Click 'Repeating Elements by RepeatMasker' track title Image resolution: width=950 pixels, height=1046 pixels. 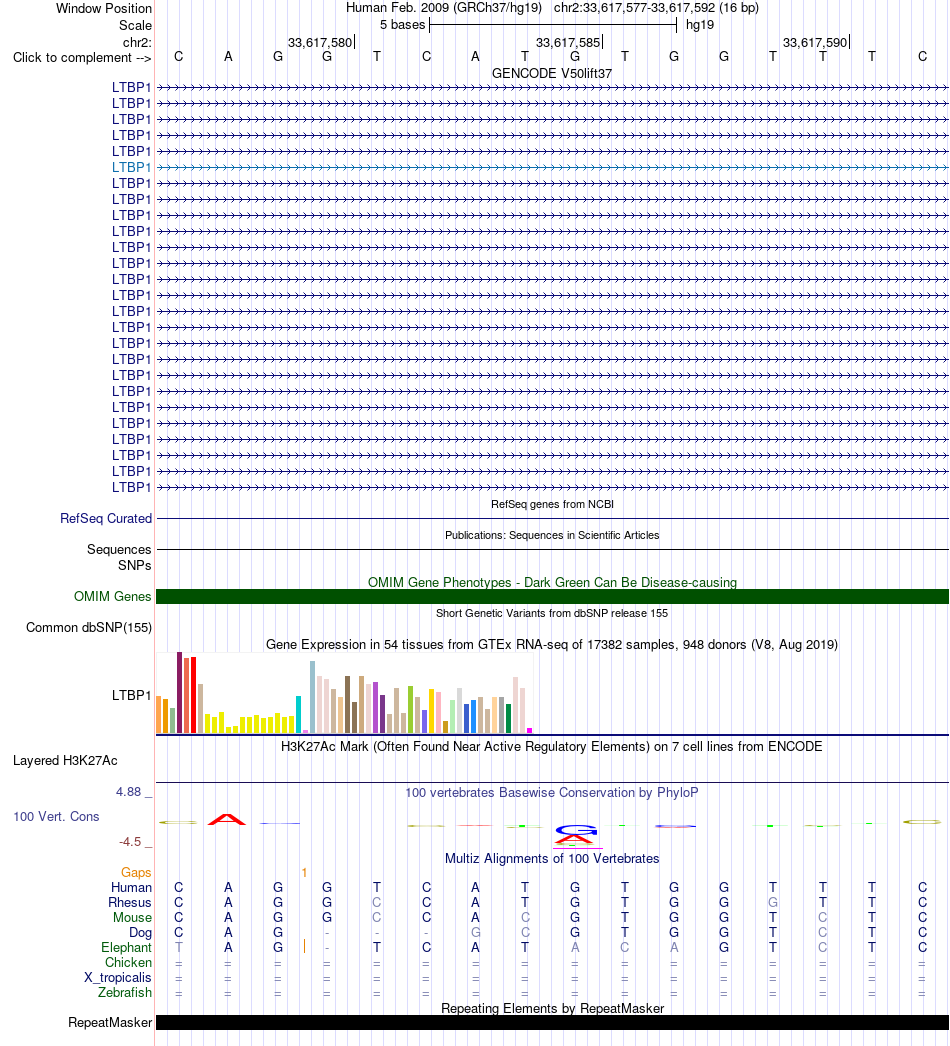[x=552, y=1008]
